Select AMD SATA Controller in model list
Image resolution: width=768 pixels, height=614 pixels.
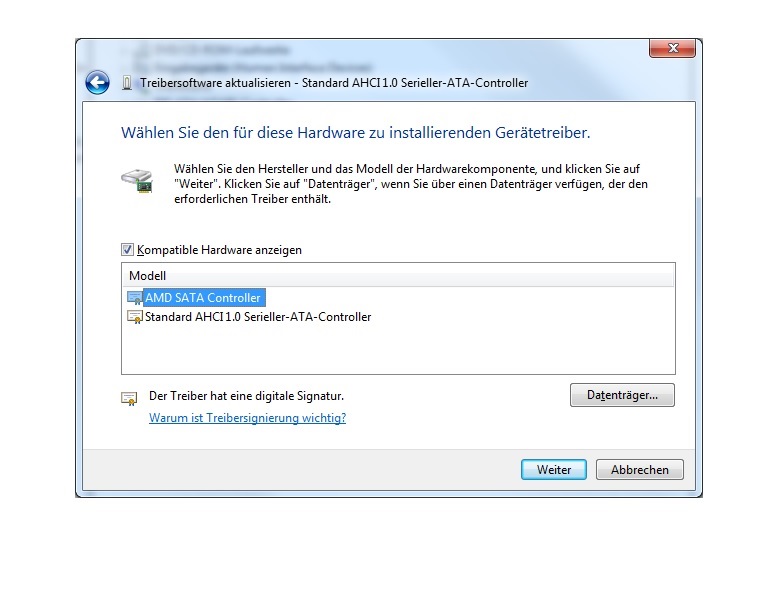tap(203, 298)
